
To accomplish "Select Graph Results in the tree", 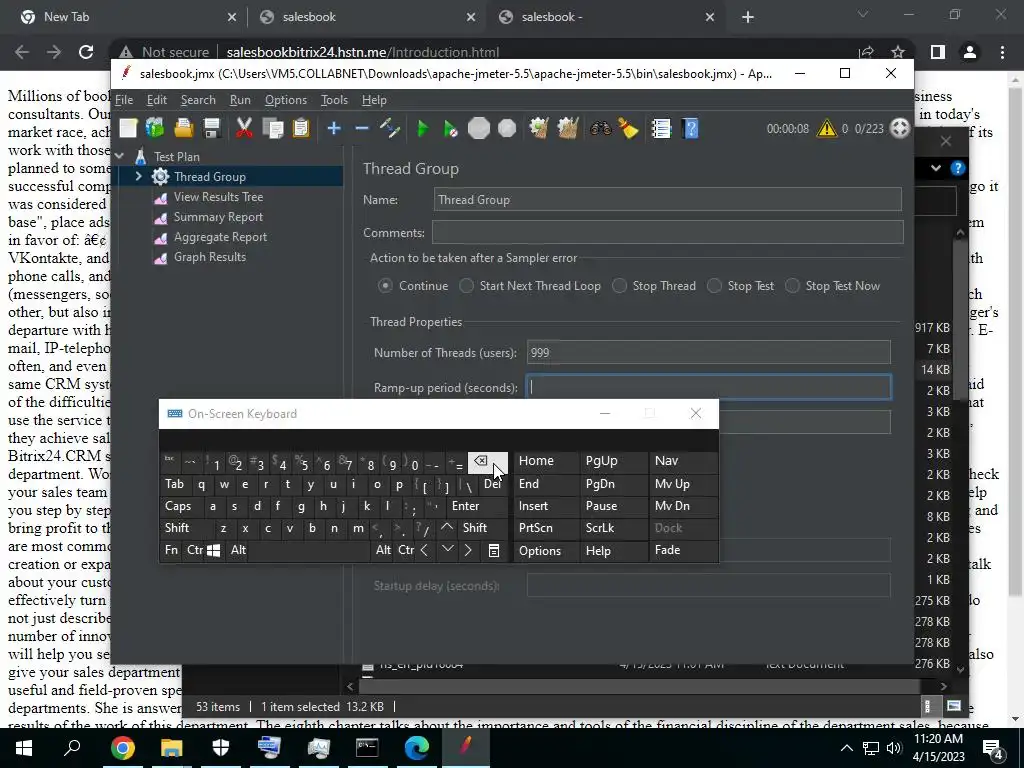I will point(210,257).
